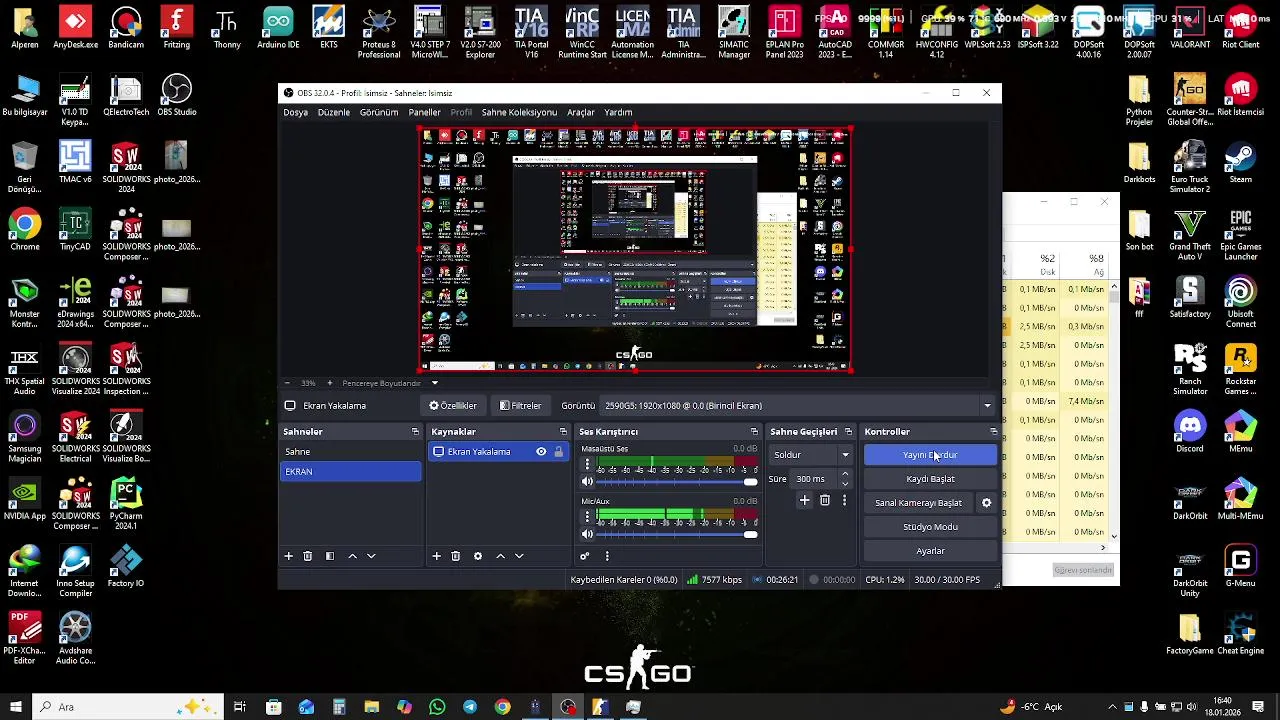The width and height of the screenshot is (1280, 720).
Task: Open transition properties three-dot menu
Action: coord(844,500)
